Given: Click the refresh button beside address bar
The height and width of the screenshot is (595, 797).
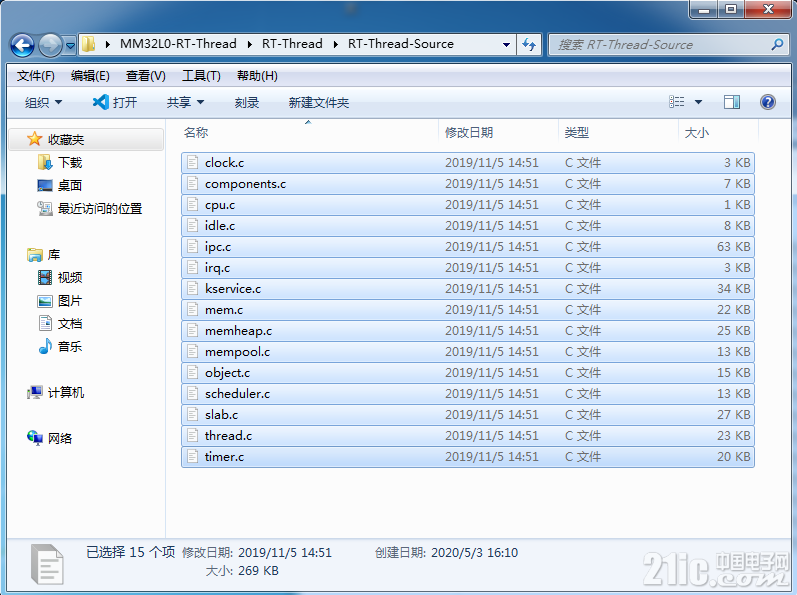Looking at the screenshot, I should click(529, 45).
